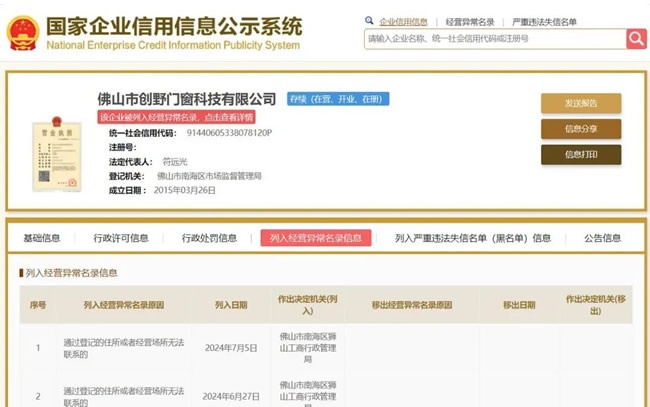Click the blue 存续 status badge
The height and width of the screenshot is (407, 650).
[338, 99]
